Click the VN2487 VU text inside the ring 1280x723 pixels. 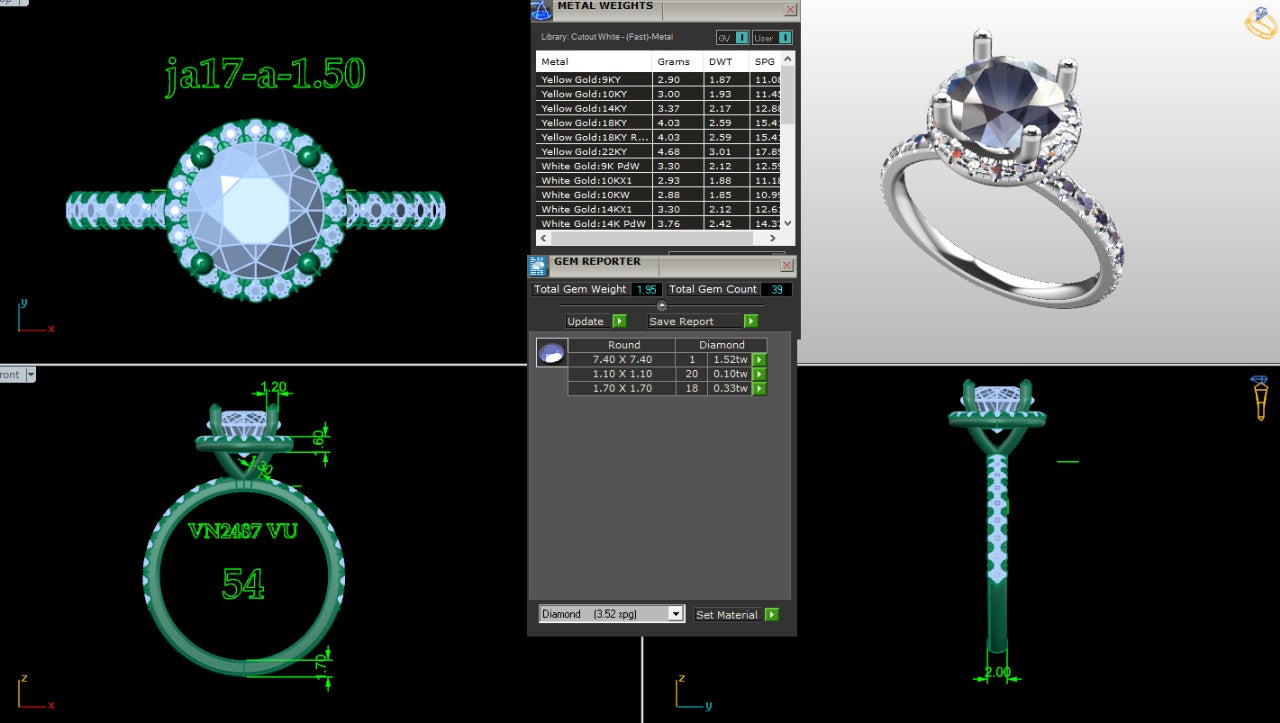point(243,531)
